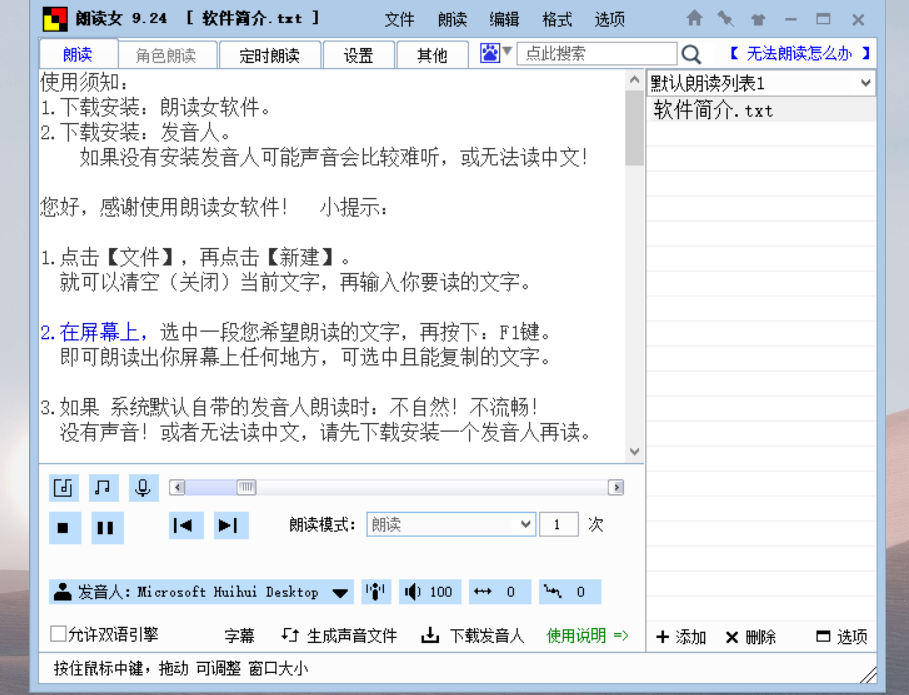The width and height of the screenshot is (909, 695).
Task: Click the microphone icon
Action: click(x=143, y=488)
